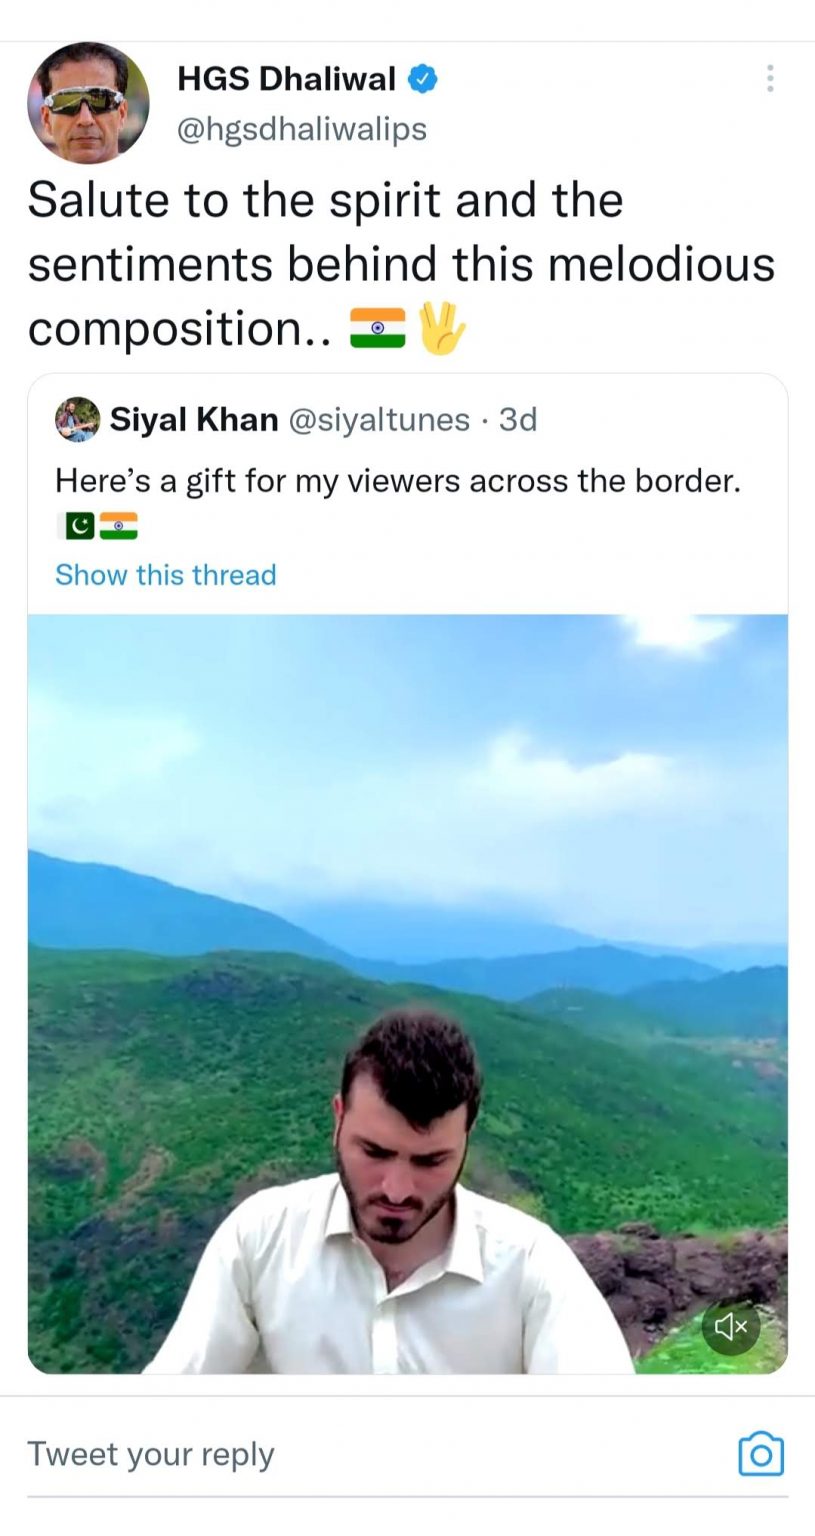Image resolution: width=815 pixels, height=1536 pixels.
Task: Click the Pakistan flag emoji in quoted tweet
Action: pyautogui.click(x=76, y=525)
